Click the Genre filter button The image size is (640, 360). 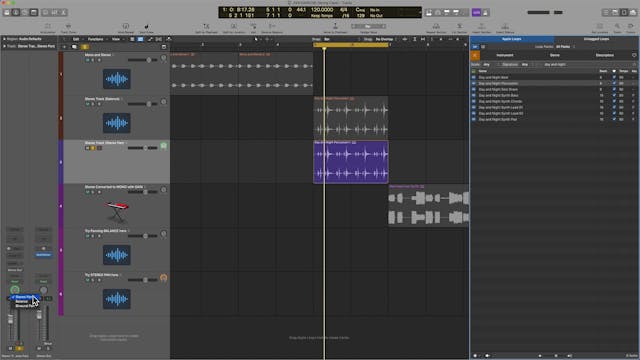click(x=555, y=55)
